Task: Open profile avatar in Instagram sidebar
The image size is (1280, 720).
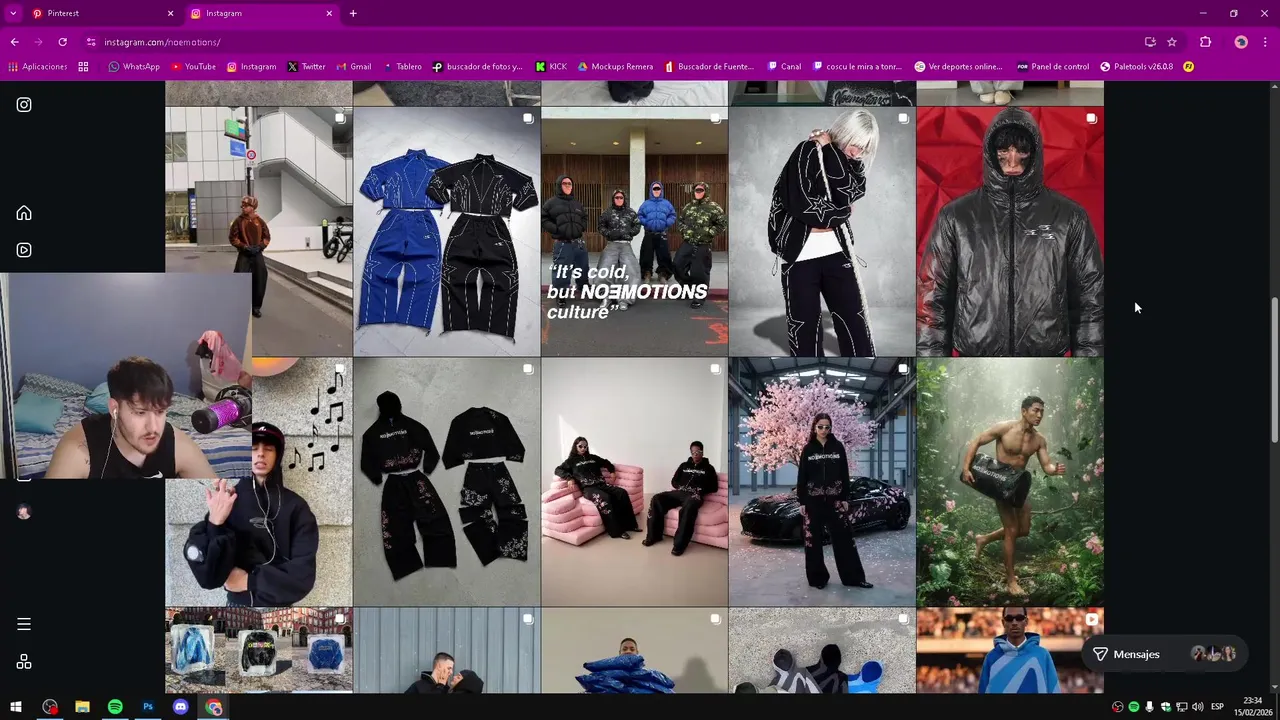Action: click(24, 512)
